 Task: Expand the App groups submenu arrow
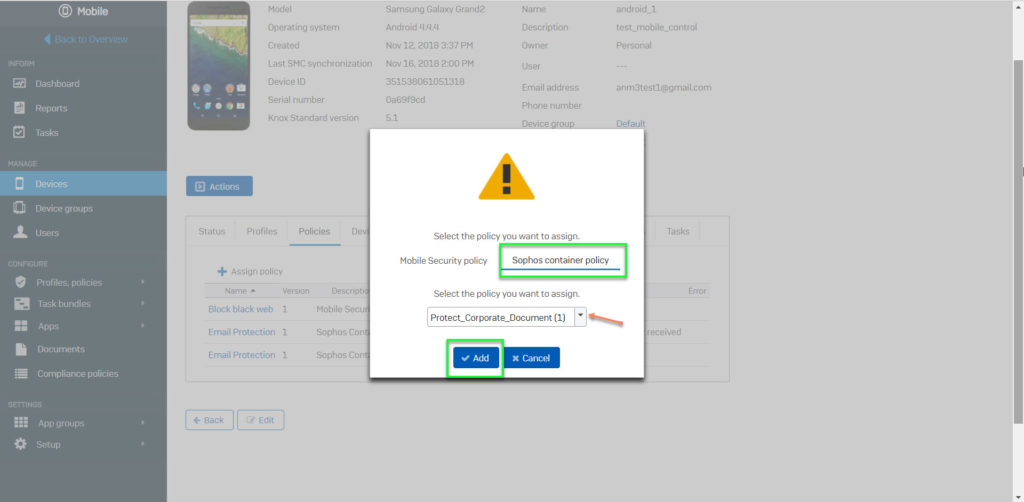pos(142,423)
